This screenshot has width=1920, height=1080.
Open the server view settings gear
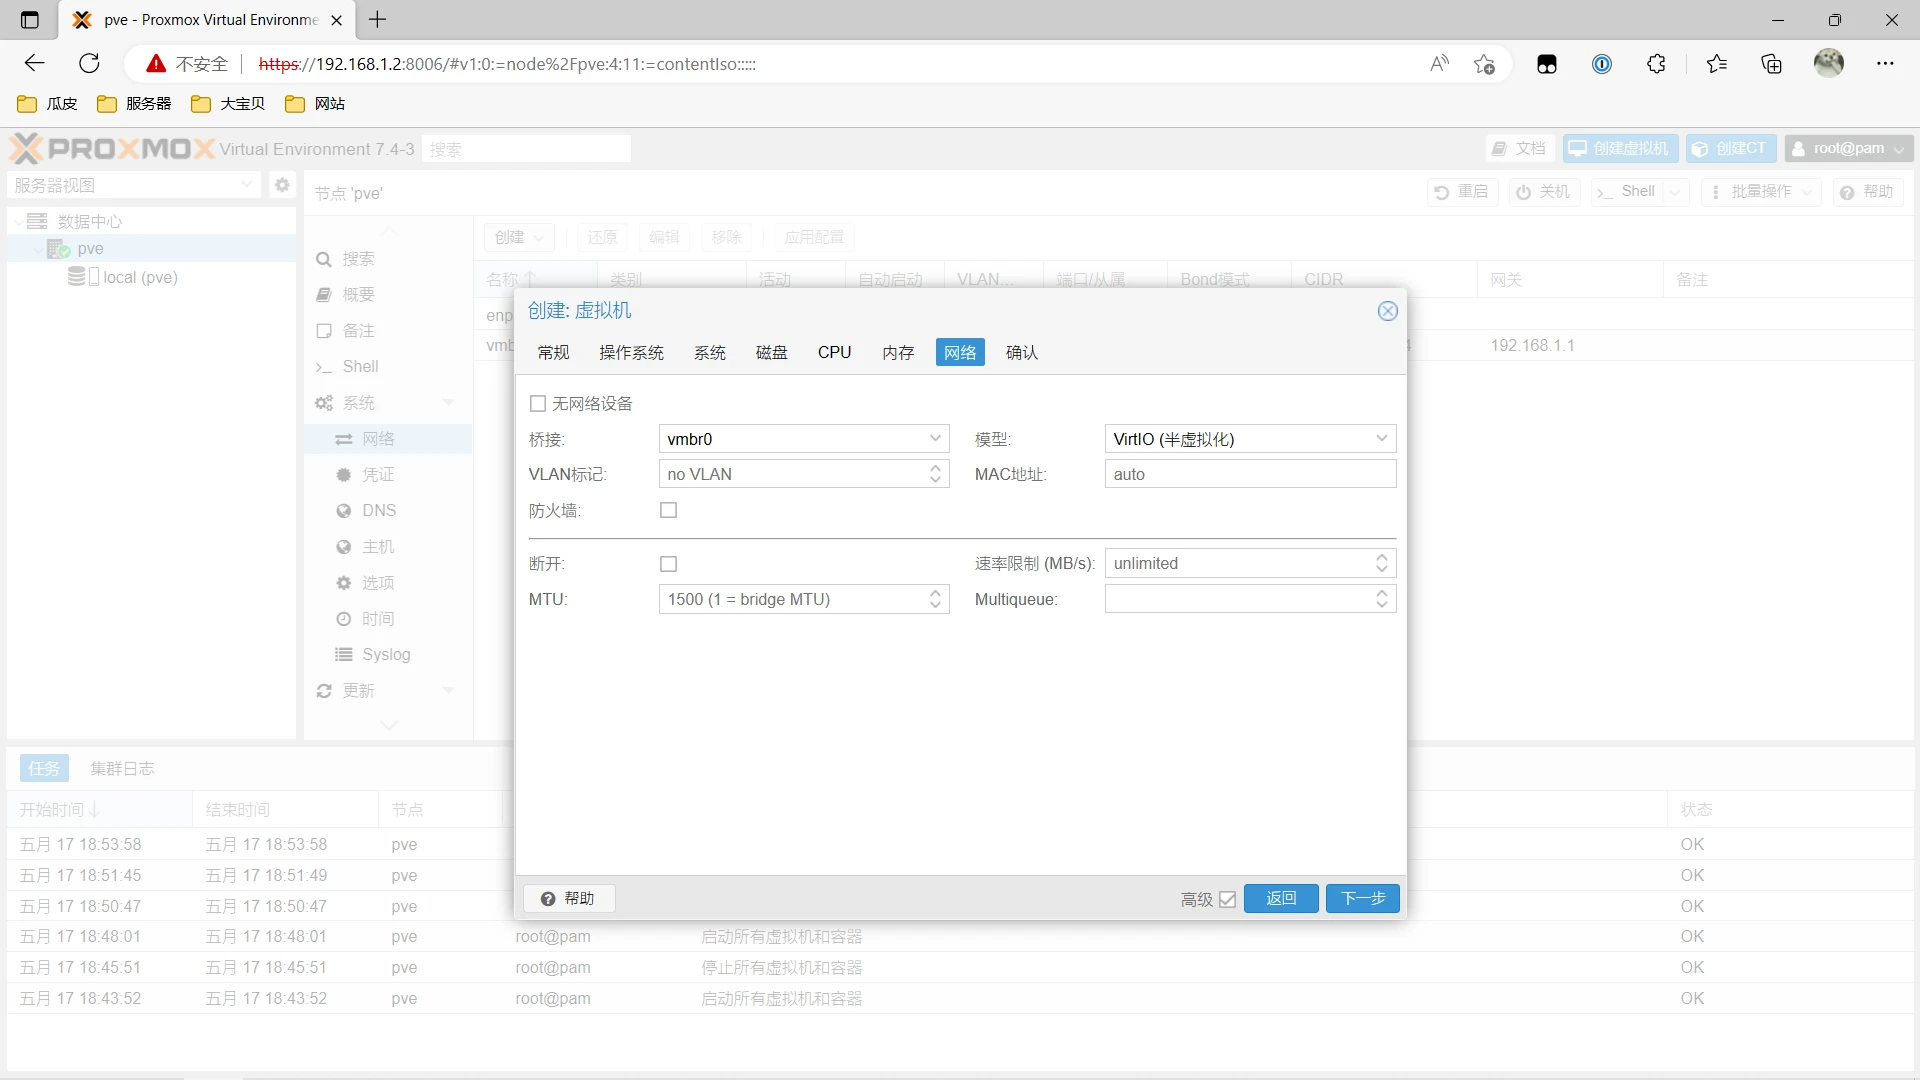(x=282, y=185)
